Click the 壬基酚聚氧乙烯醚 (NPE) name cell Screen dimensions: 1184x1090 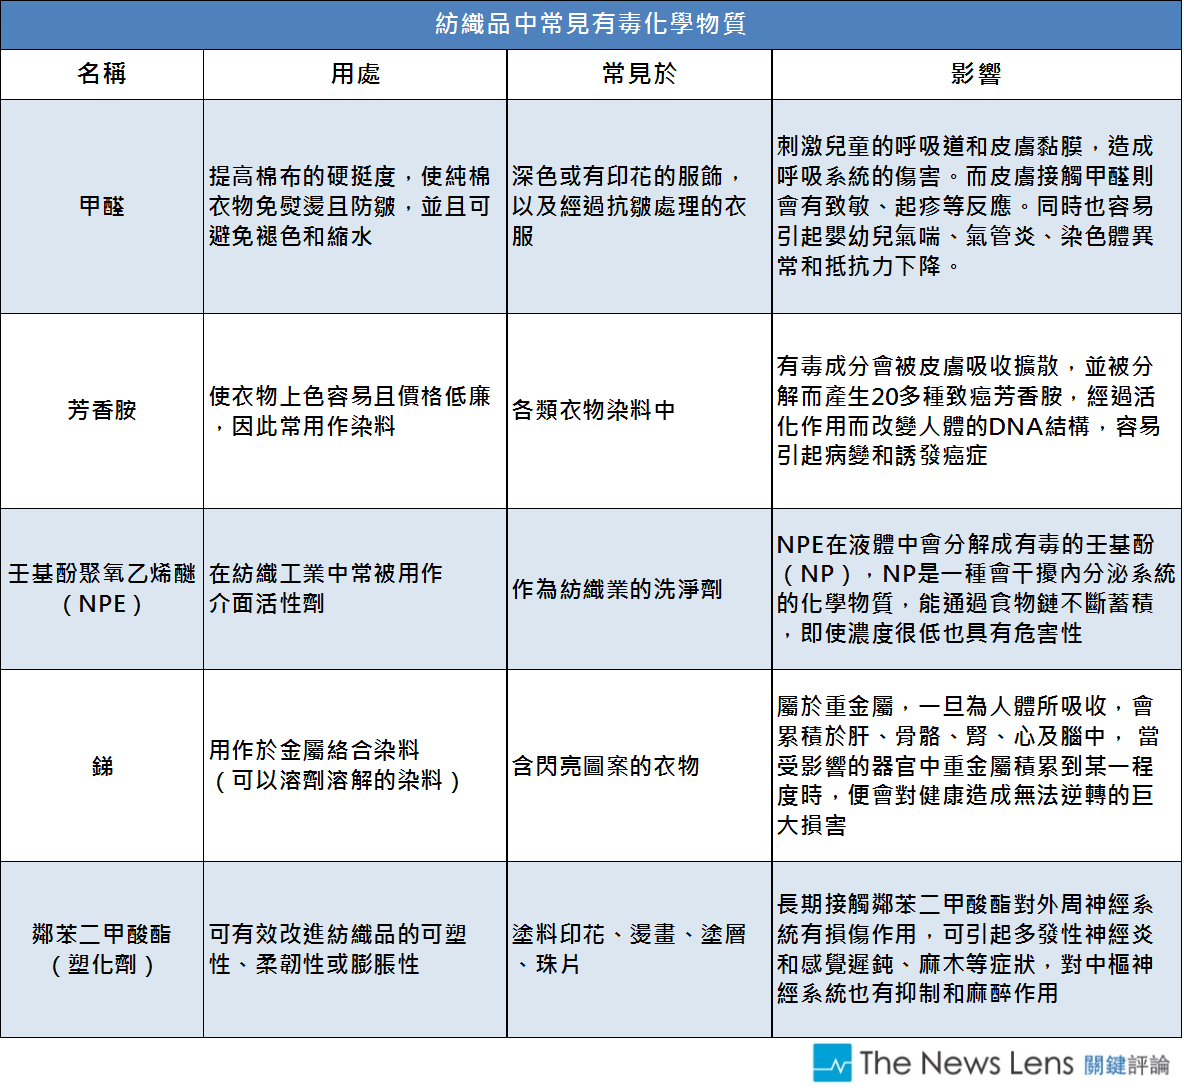(x=102, y=589)
